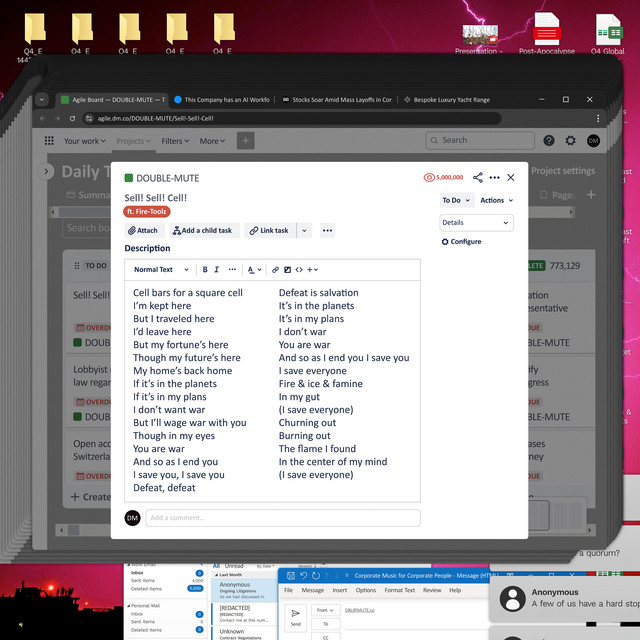The height and width of the screenshot is (640, 640).
Task: Click the Attach paperclip button
Action: pyautogui.click(x=143, y=230)
